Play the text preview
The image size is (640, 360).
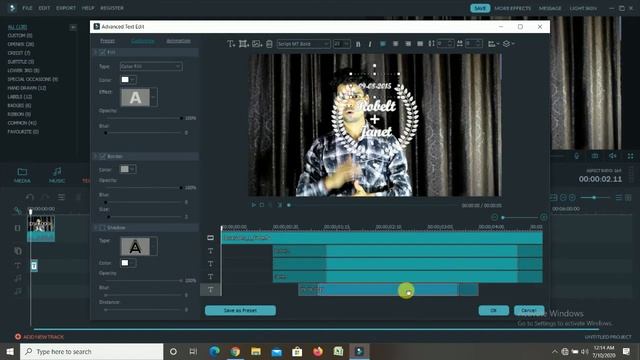pos(253,205)
